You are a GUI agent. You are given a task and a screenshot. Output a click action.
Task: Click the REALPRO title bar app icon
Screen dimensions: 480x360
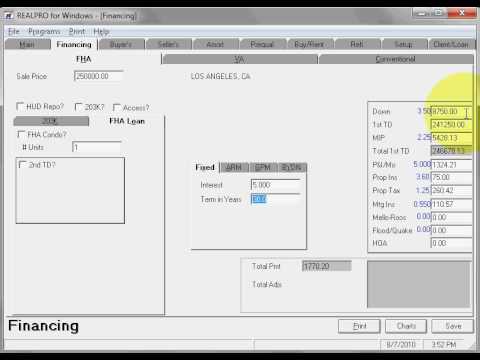click(9, 16)
